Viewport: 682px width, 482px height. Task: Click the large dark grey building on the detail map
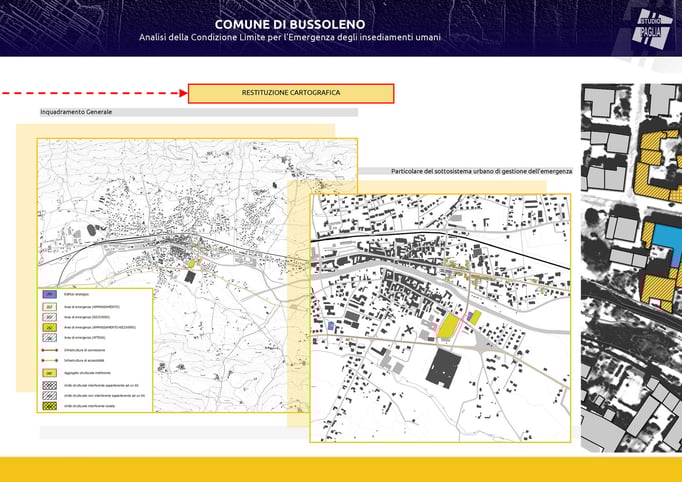point(444,369)
